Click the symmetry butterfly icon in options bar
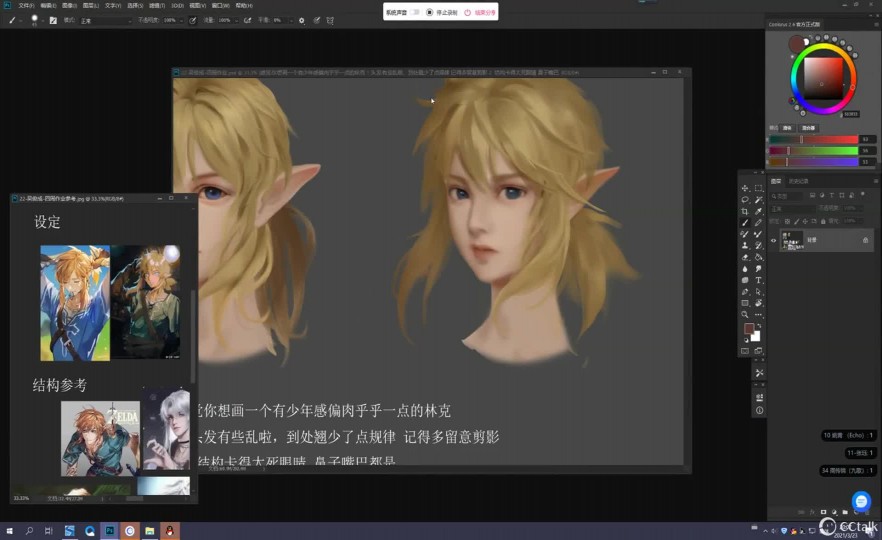The image size is (882, 540). pyautogui.click(x=330, y=20)
